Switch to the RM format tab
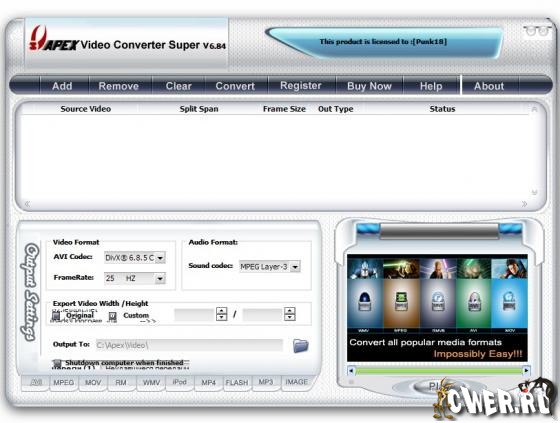 pyautogui.click(x=121, y=383)
